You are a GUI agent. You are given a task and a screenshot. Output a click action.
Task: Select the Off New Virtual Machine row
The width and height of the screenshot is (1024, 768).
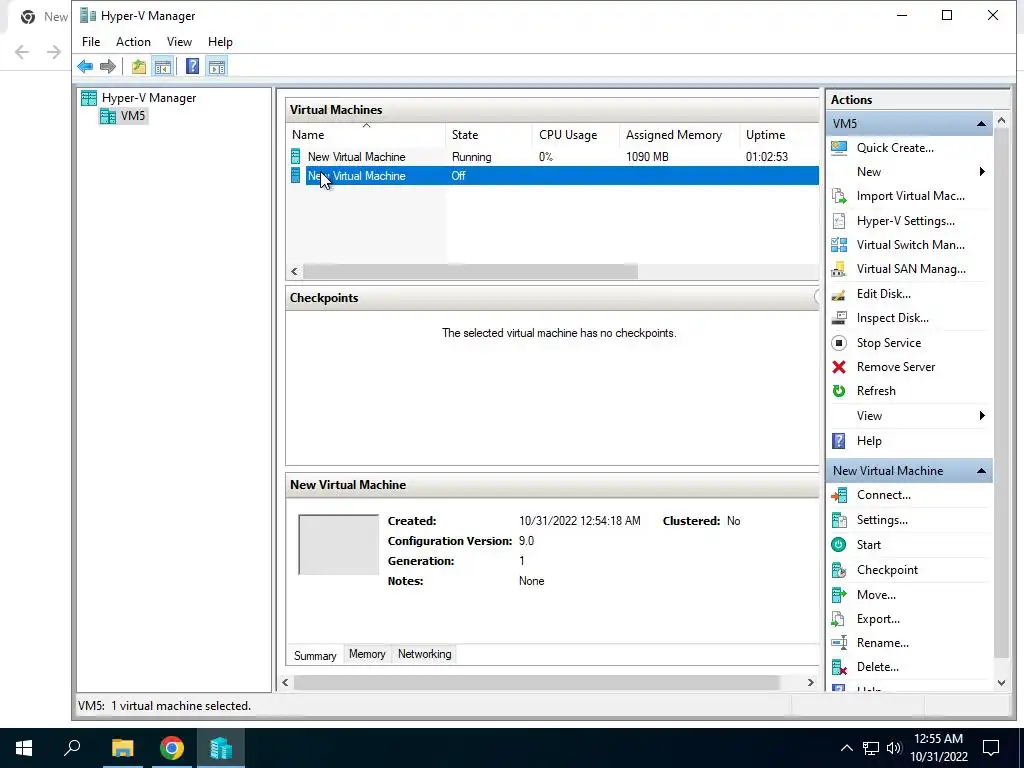[x=553, y=176]
